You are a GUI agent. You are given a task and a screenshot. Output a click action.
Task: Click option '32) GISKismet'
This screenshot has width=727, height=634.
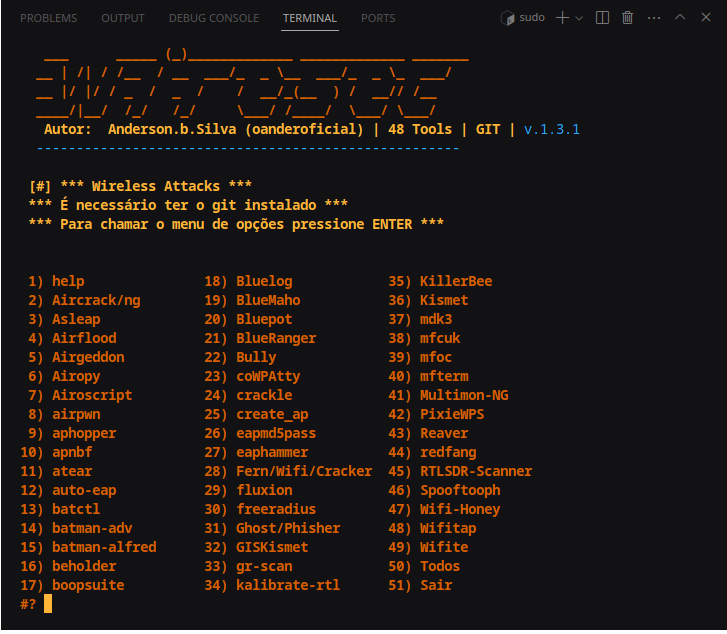click(256, 547)
